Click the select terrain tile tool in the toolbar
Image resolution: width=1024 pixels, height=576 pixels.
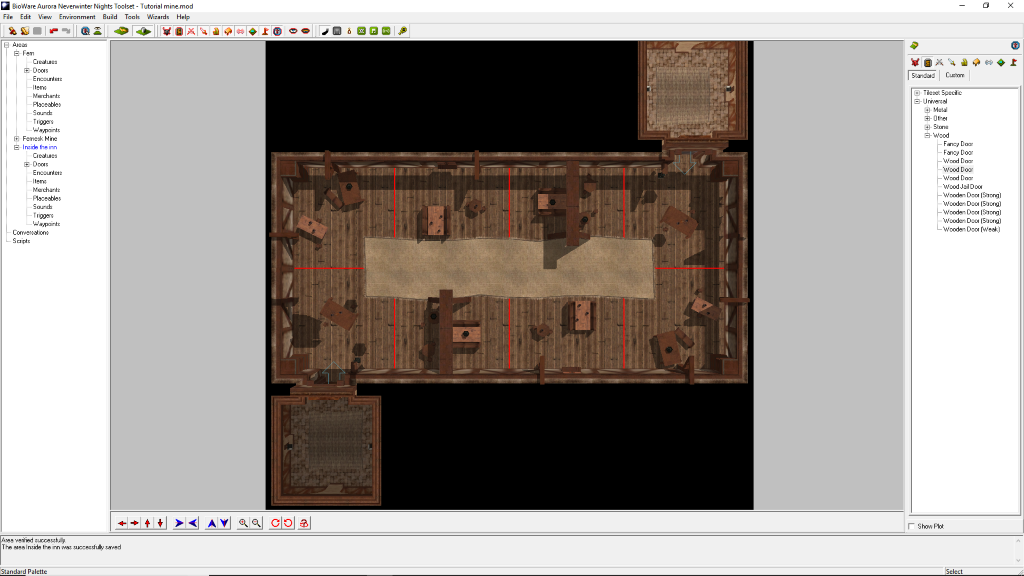[x=143, y=31]
